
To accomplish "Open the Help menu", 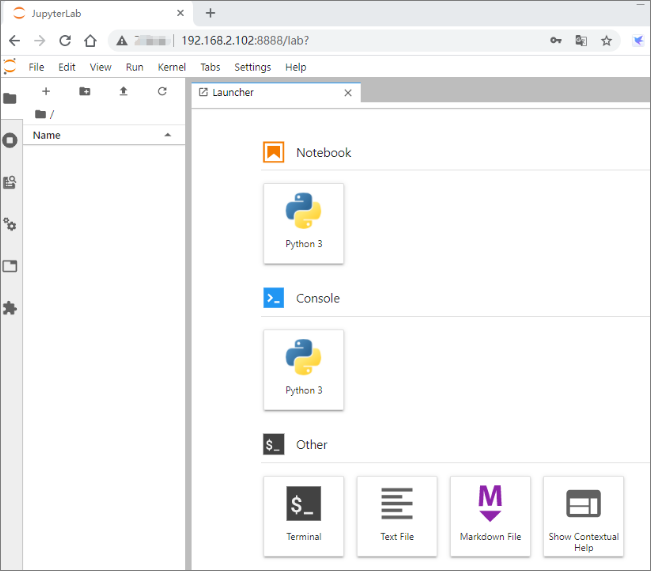I will point(296,67).
